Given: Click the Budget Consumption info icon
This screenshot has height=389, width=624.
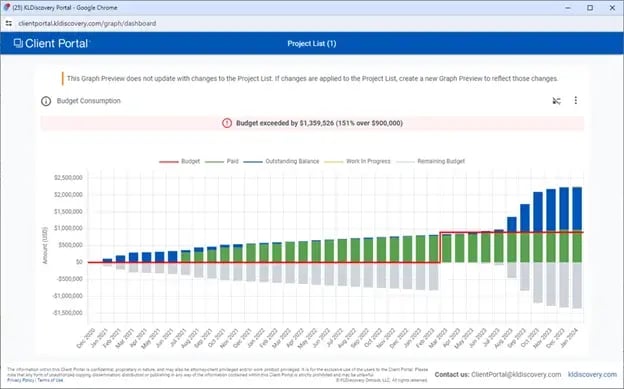Looking at the screenshot, I should coord(46,101).
